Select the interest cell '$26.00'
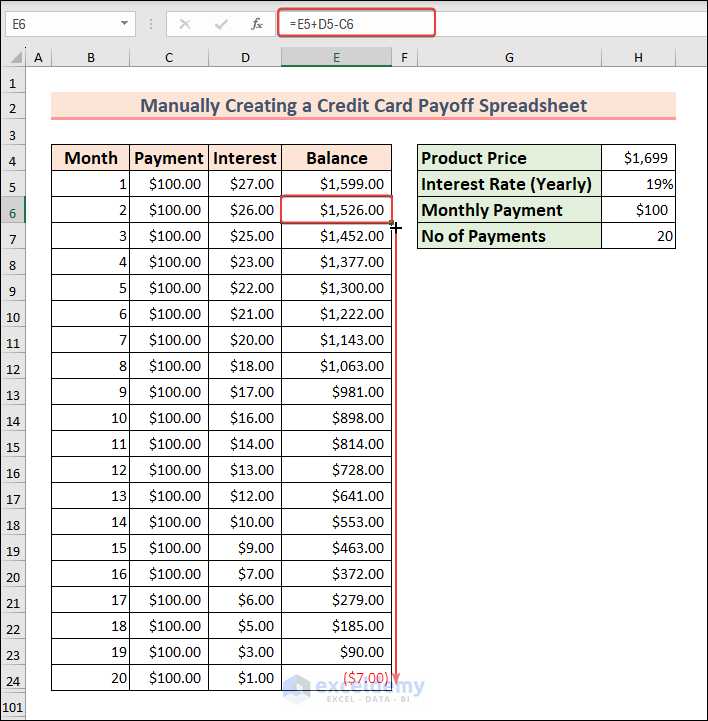Image resolution: width=708 pixels, height=721 pixels. pyautogui.click(x=245, y=210)
